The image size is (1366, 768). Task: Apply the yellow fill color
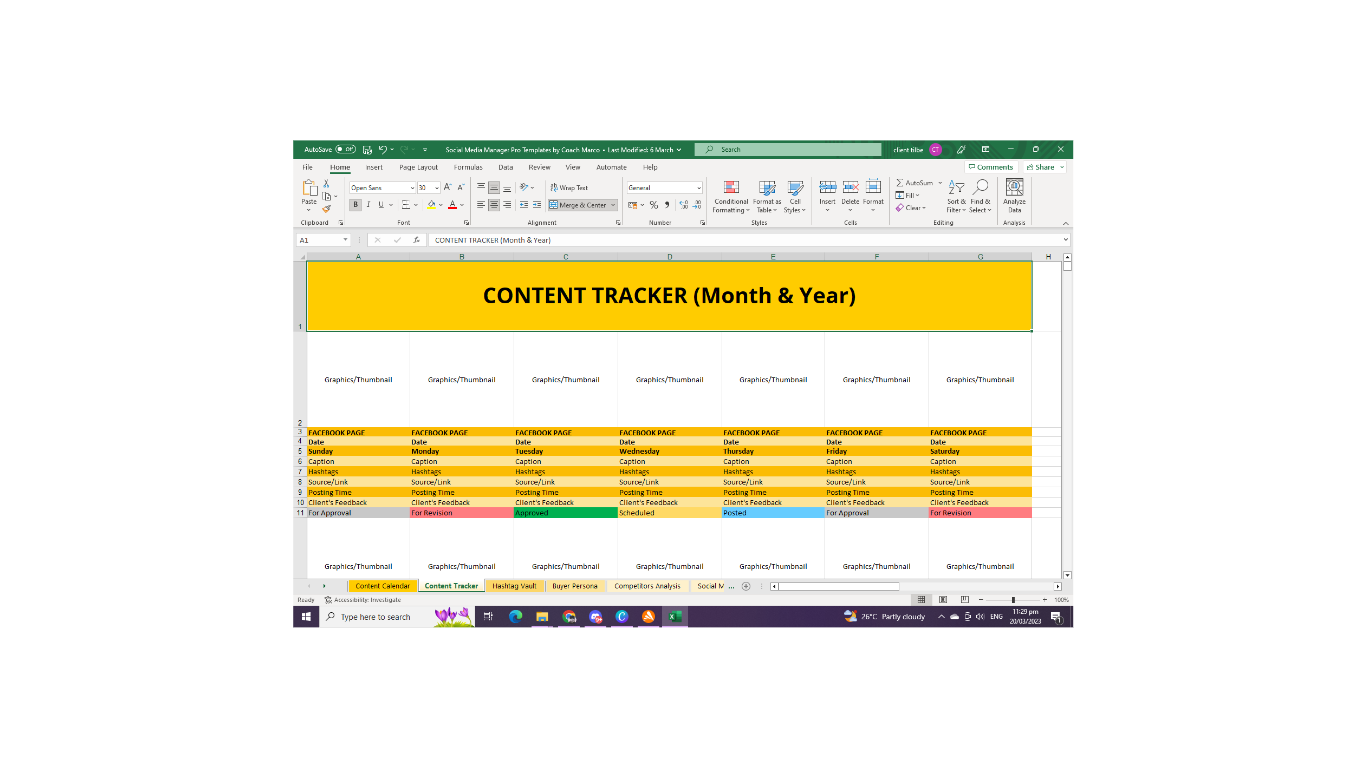[x=433, y=205]
